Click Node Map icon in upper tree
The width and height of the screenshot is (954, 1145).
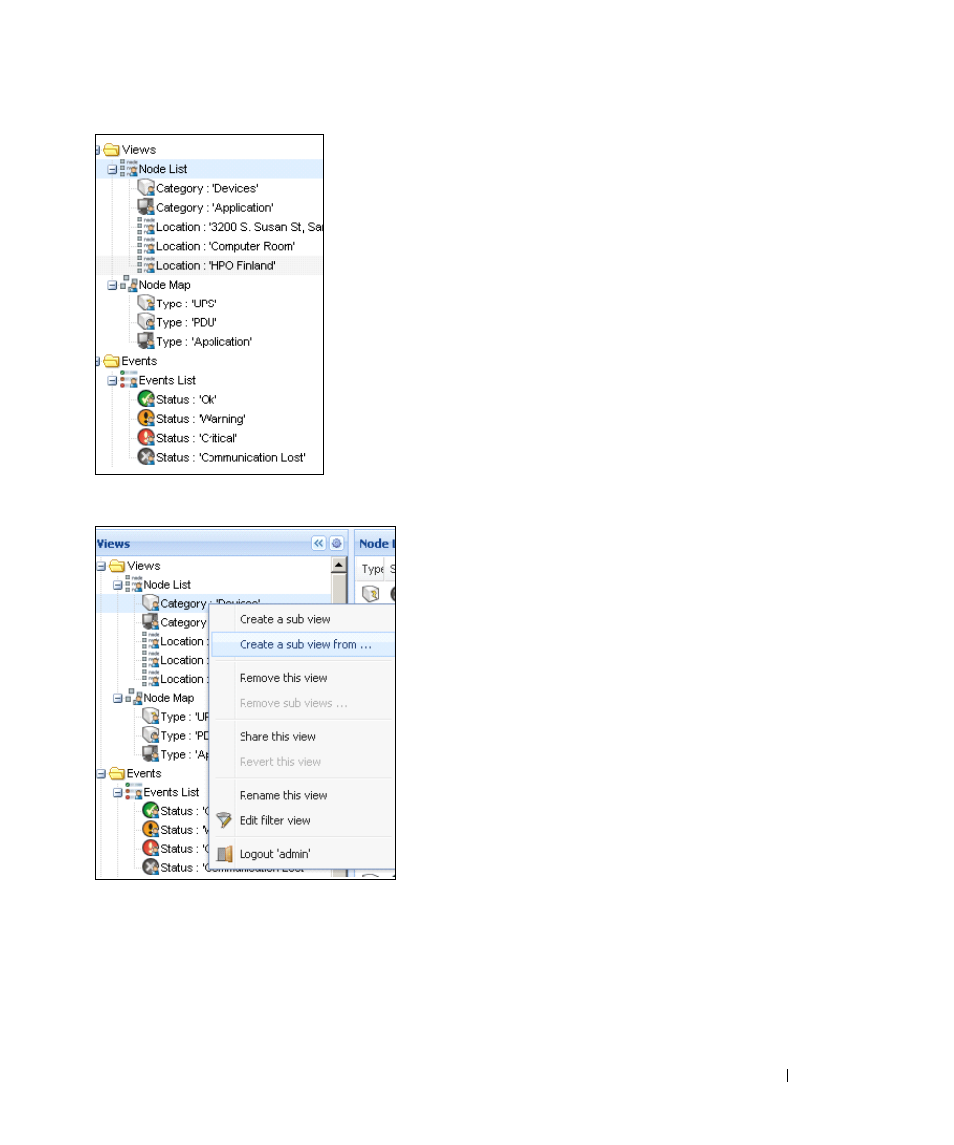[x=129, y=284]
